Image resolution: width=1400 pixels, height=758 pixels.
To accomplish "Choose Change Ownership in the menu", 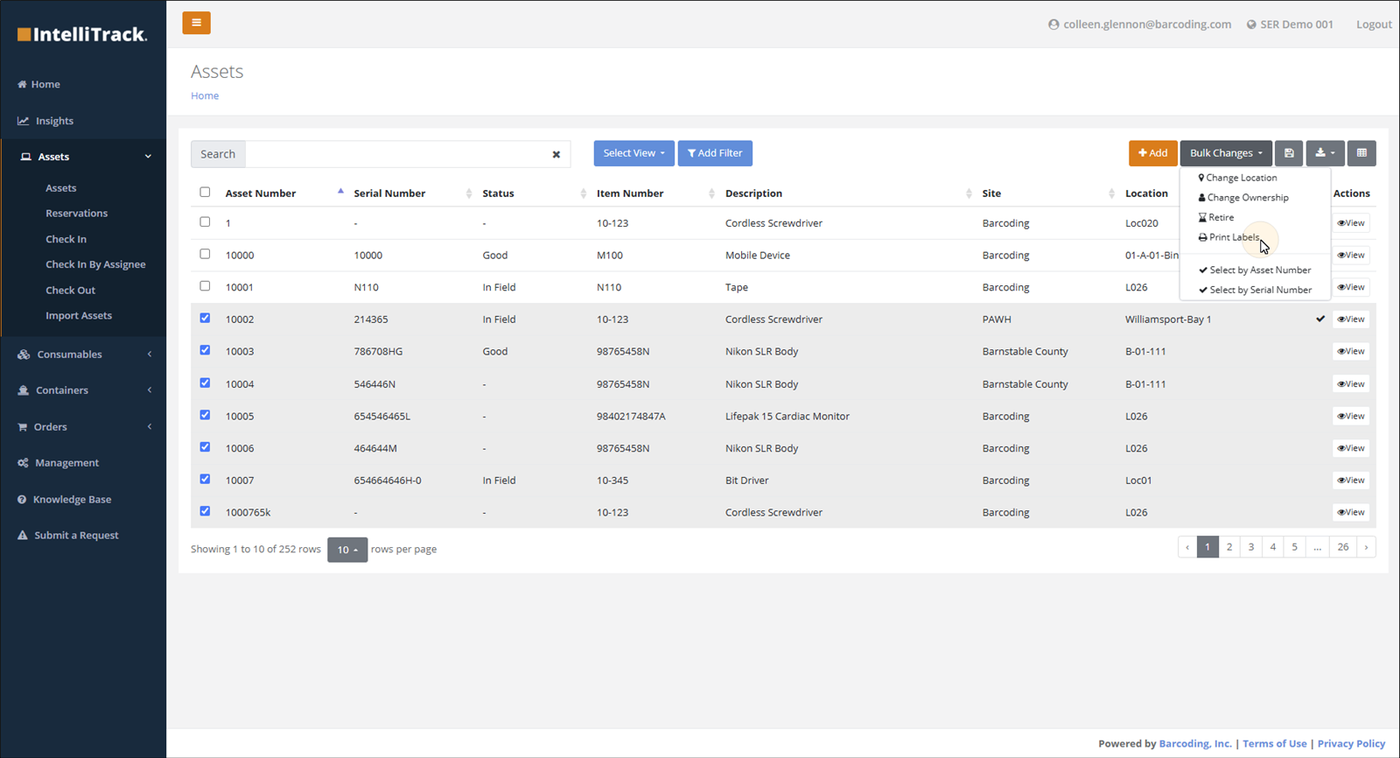I will click(1243, 197).
